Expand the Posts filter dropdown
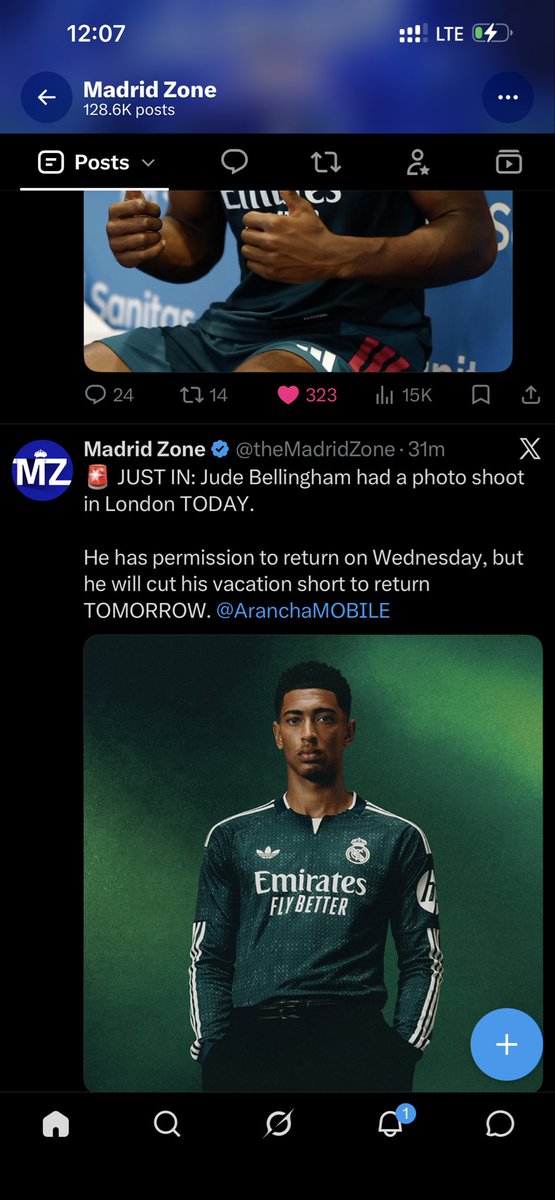The height and width of the screenshot is (1200, 555). tap(97, 162)
